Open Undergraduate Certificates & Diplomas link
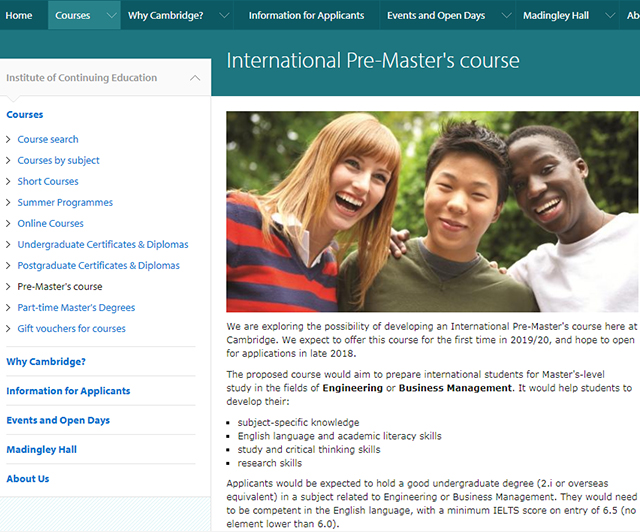Image resolution: width=640 pixels, height=532 pixels. coord(103,245)
